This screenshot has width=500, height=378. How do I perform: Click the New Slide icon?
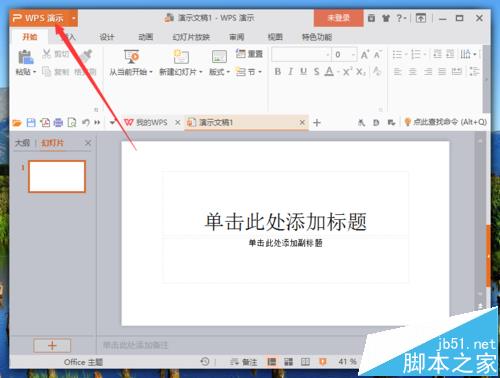181,57
